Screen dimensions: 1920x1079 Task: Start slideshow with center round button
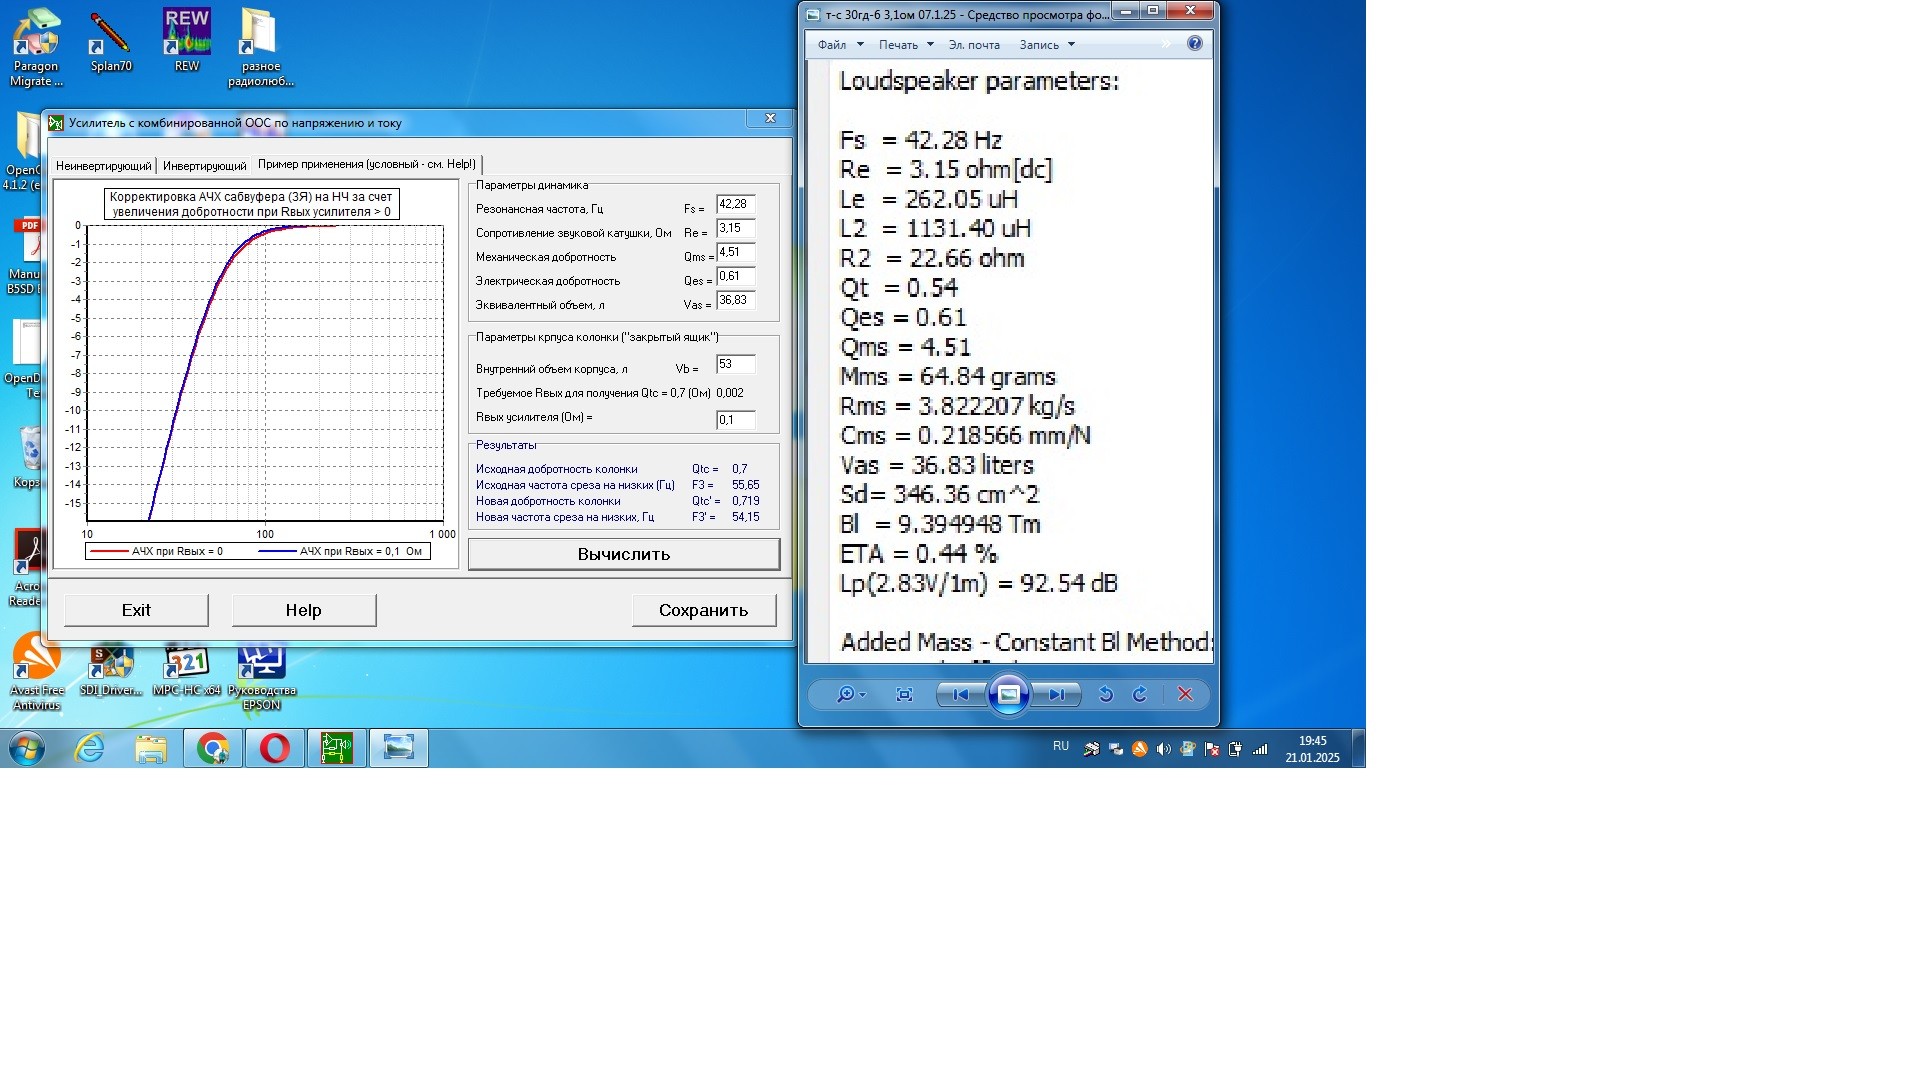1008,694
